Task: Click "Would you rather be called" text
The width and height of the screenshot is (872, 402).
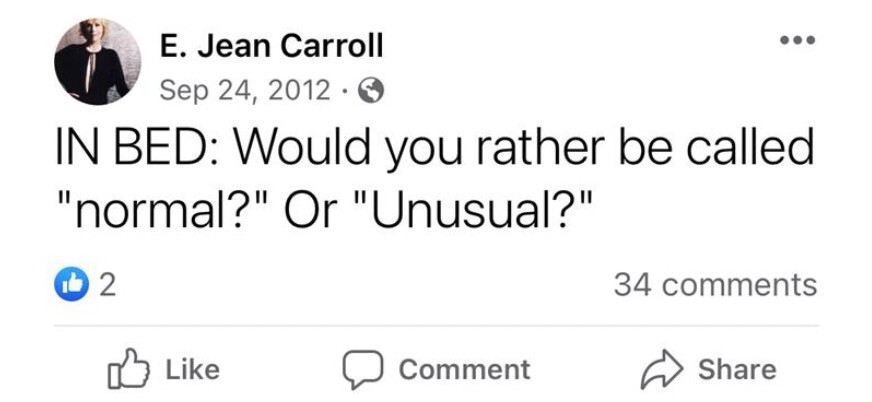Action: click(523, 147)
